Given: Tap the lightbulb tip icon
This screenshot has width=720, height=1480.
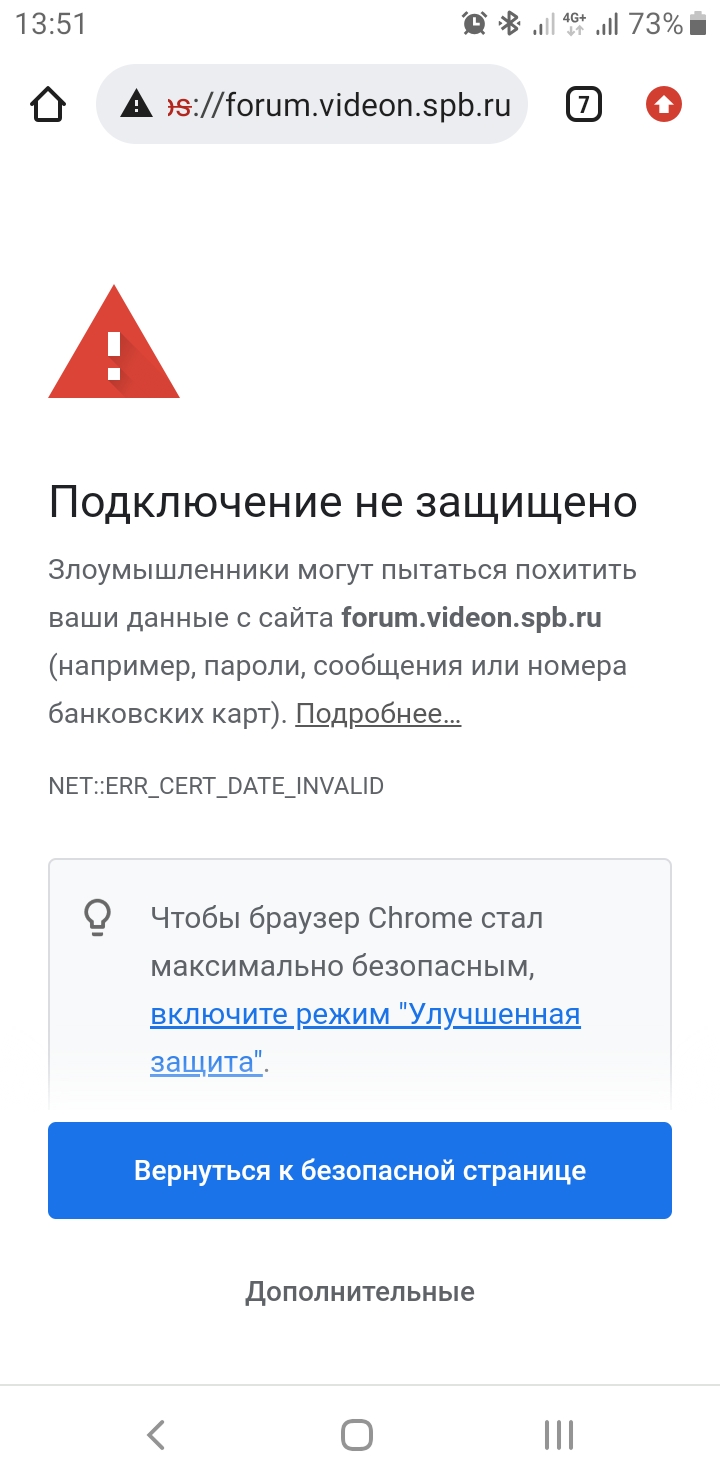Looking at the screenshot, I should pos(97,917).
